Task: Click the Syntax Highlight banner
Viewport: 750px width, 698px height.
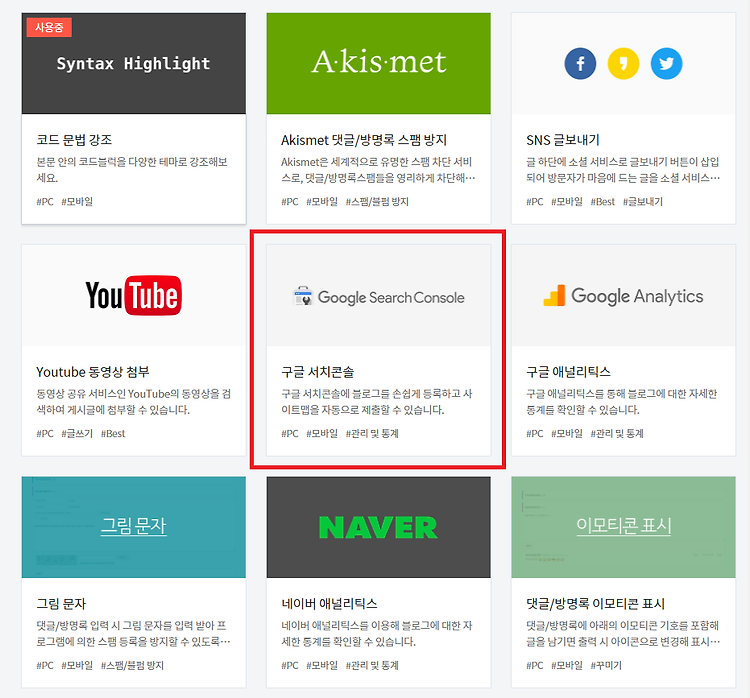Action: click(x=133, y=63)
